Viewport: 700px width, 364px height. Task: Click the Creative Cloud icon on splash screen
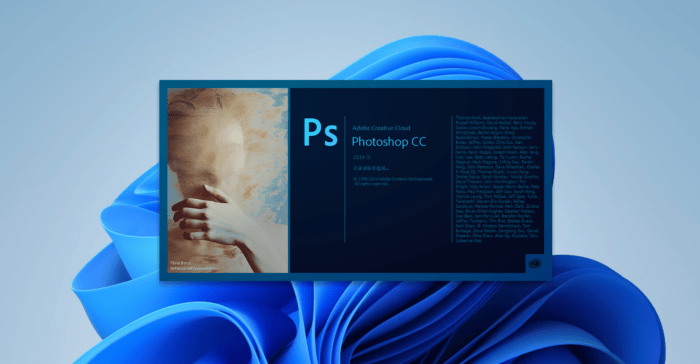[535, 264]
